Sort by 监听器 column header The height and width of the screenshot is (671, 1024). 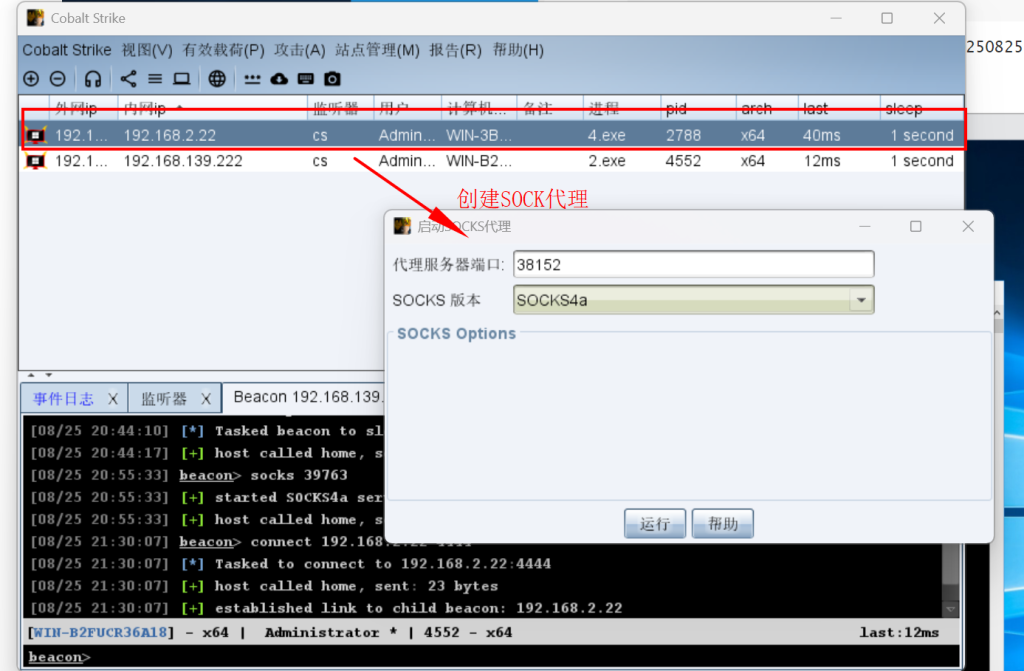click(x=340, y=108)
